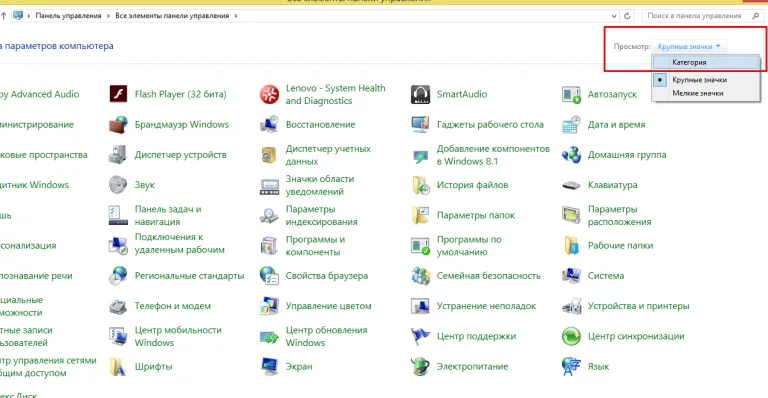Expand the address bar history dropdown
Image resolution: width=768 pixels, height=398 pixels.
tap(614, 16)
